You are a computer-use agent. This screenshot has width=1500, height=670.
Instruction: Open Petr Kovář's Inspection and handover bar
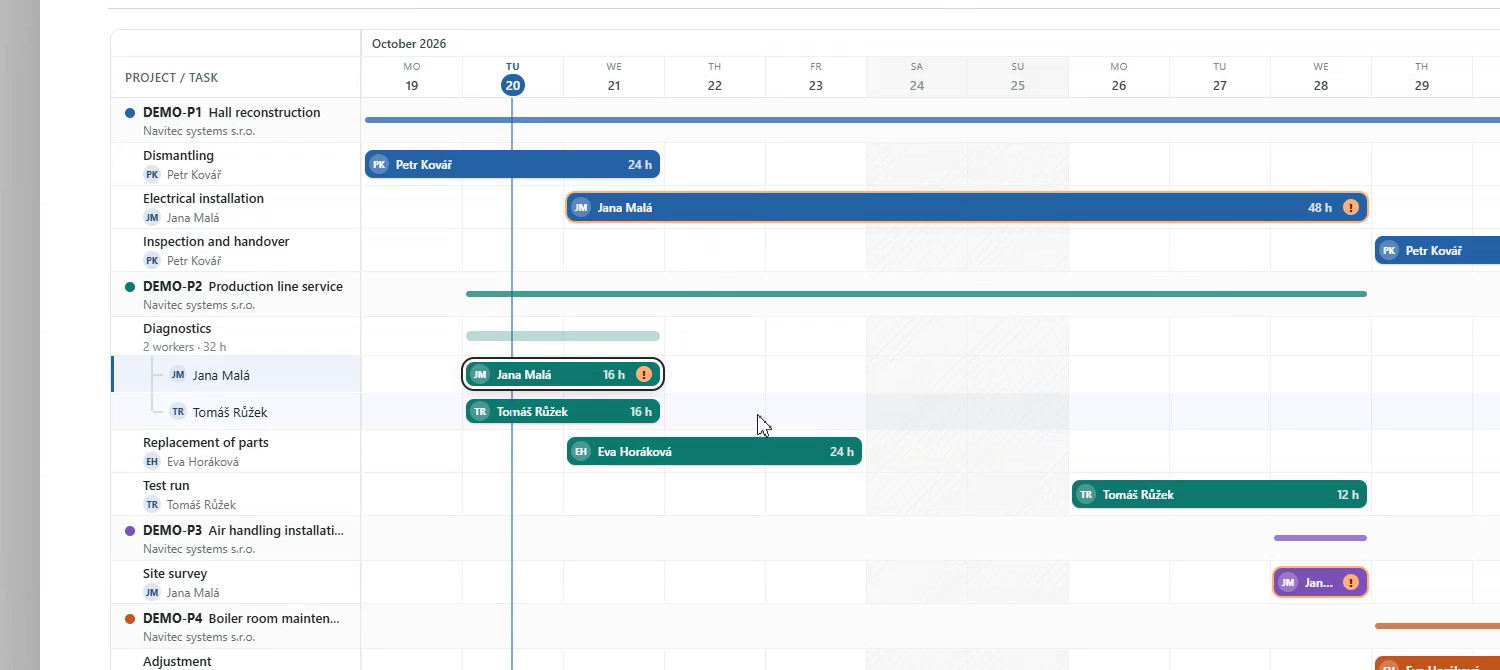1438,251
